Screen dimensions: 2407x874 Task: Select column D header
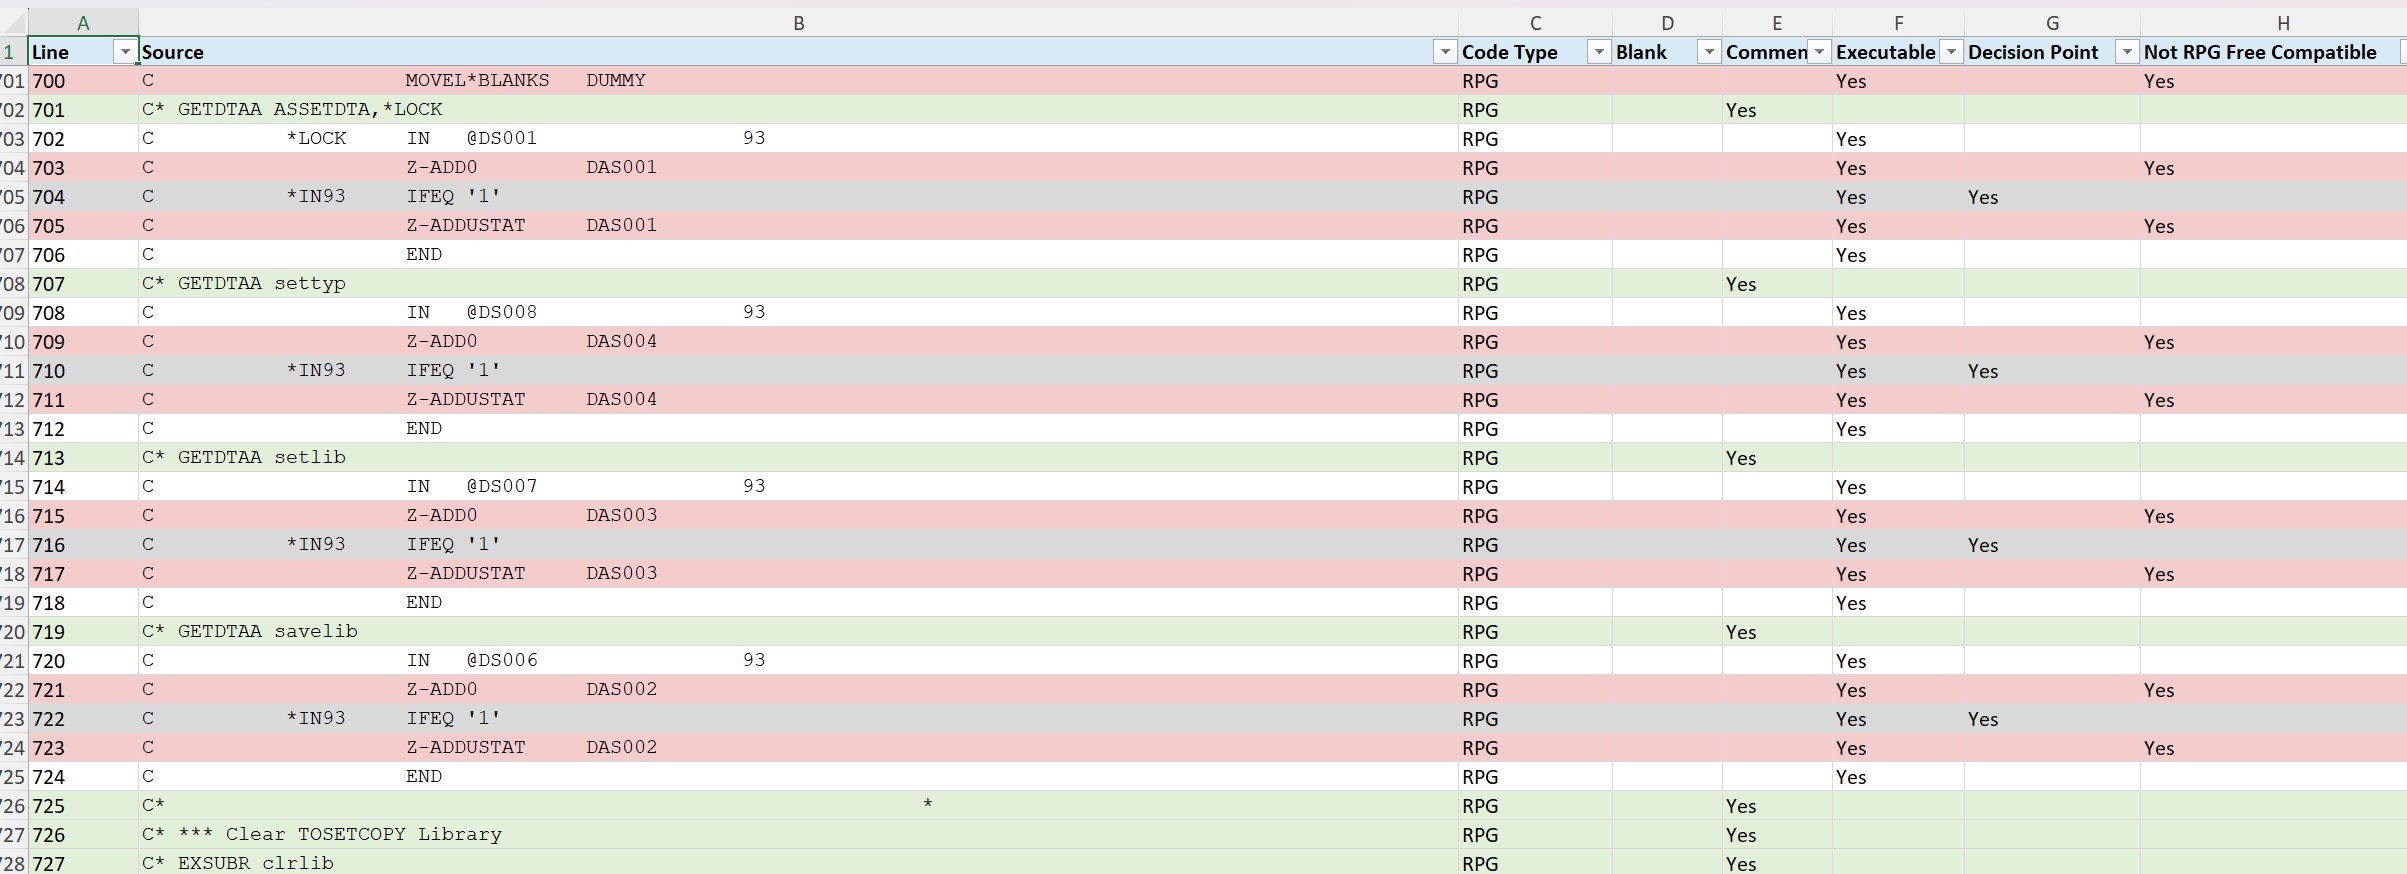[x=1667, y=23]
